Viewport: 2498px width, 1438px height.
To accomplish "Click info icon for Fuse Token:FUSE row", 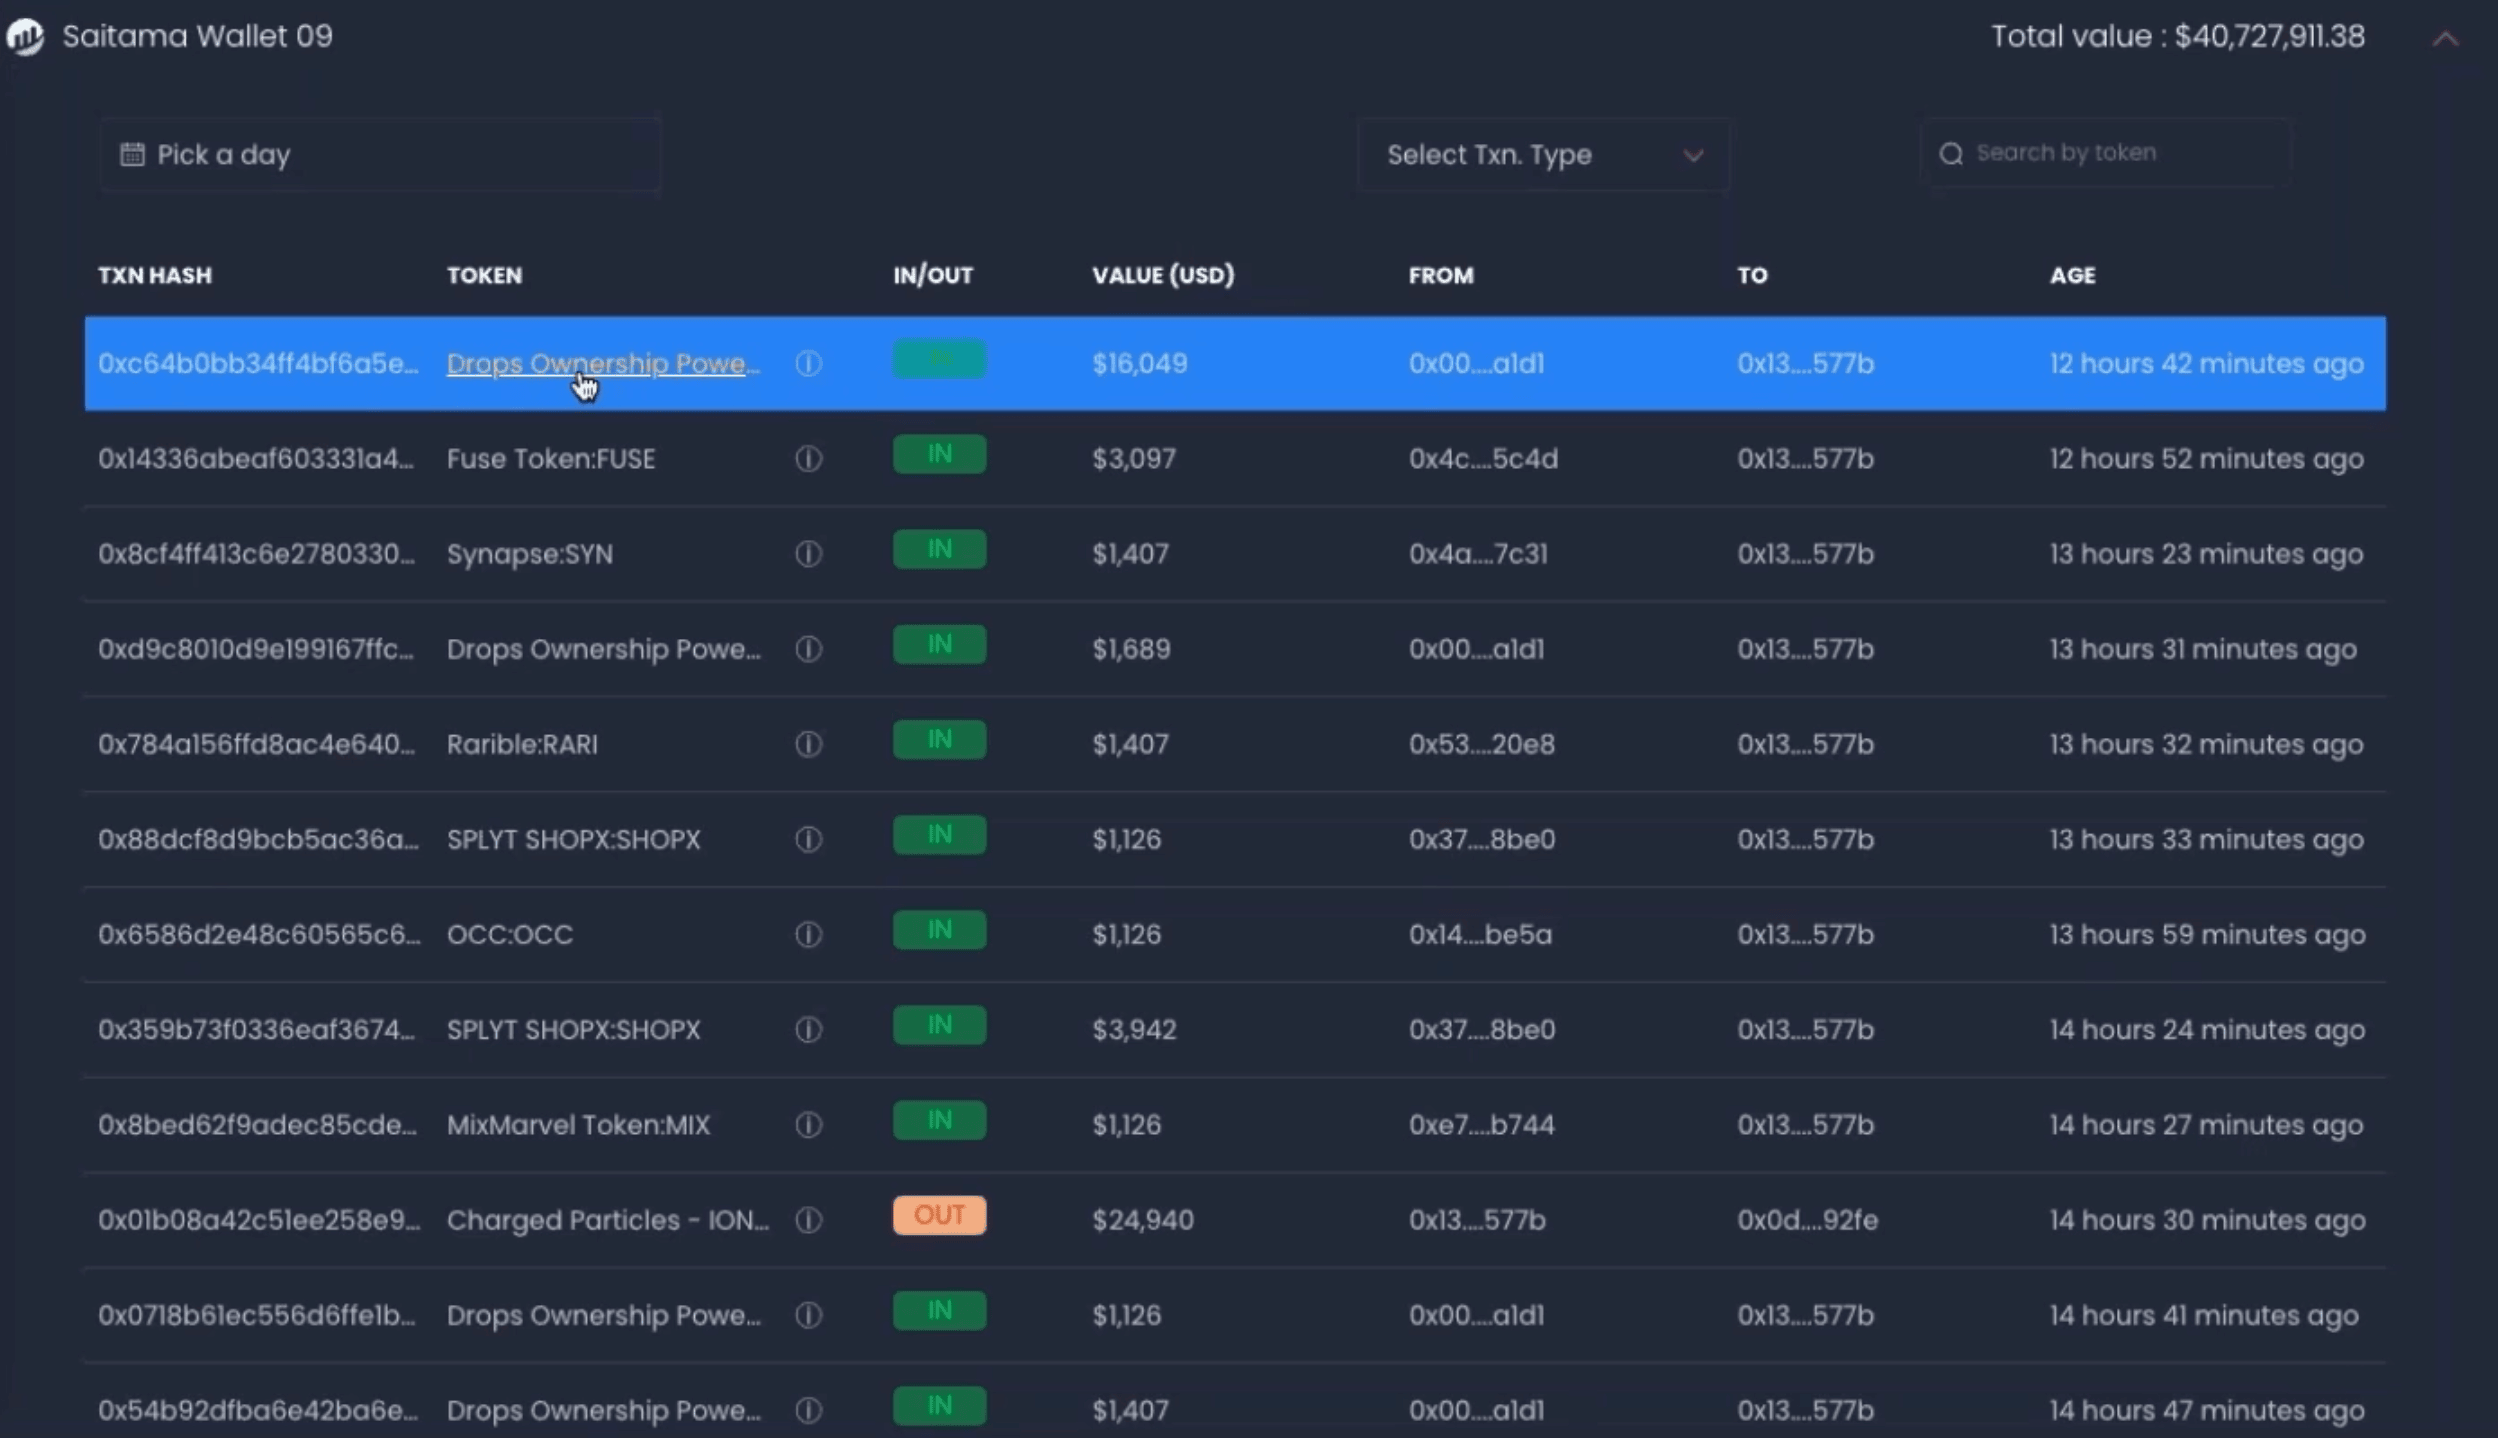I will [808, 459].
